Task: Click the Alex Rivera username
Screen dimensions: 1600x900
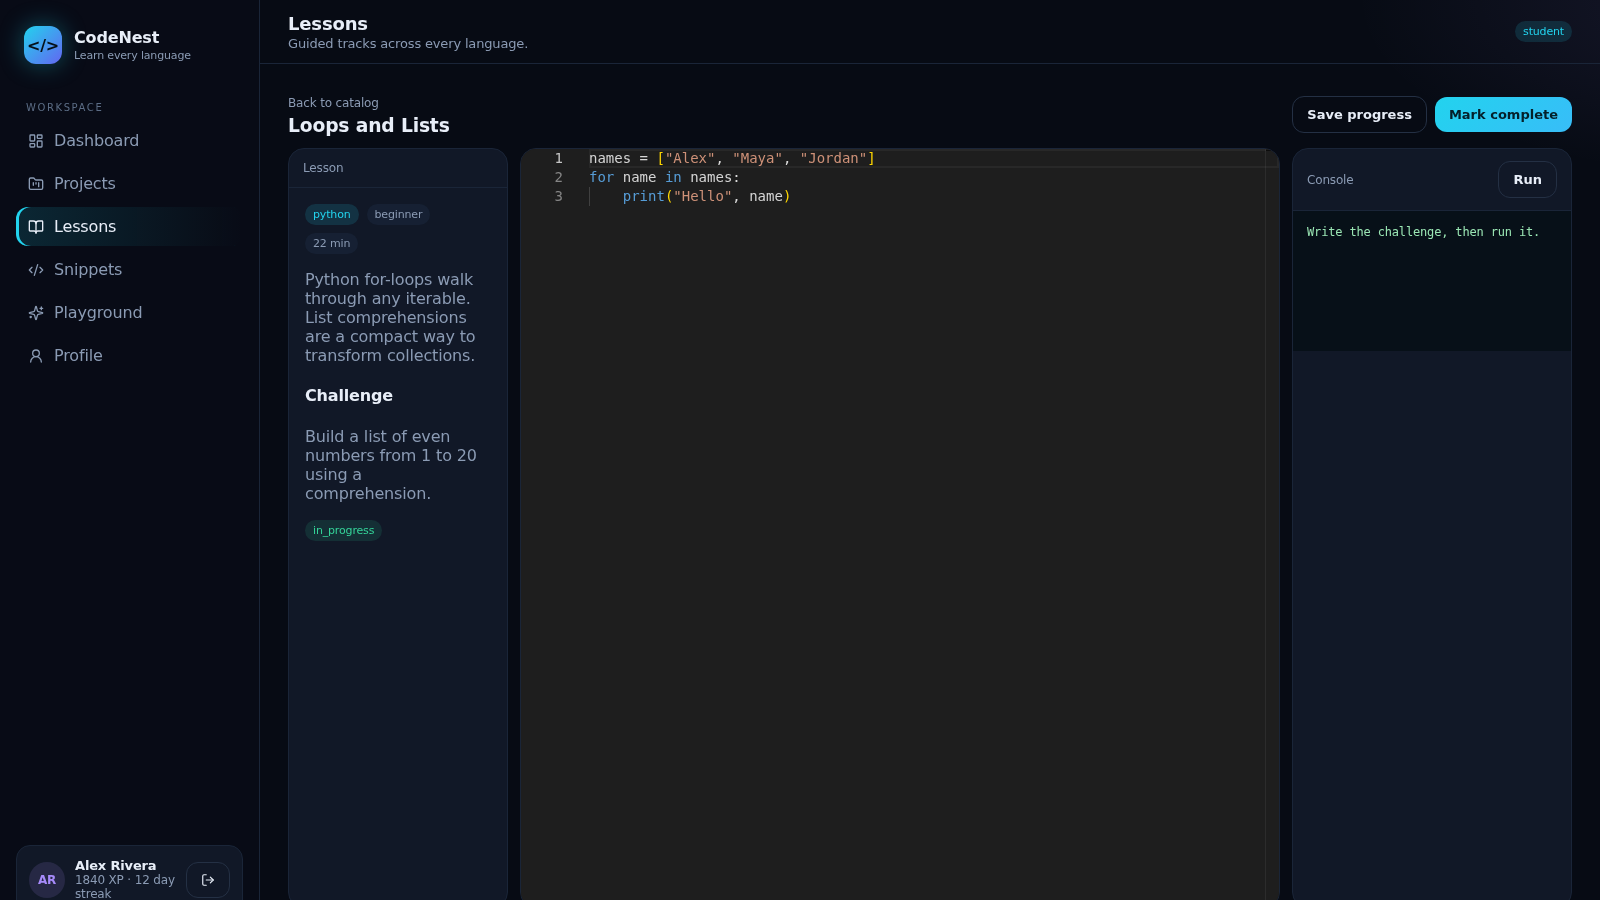Action: click(x=115, y=866)
